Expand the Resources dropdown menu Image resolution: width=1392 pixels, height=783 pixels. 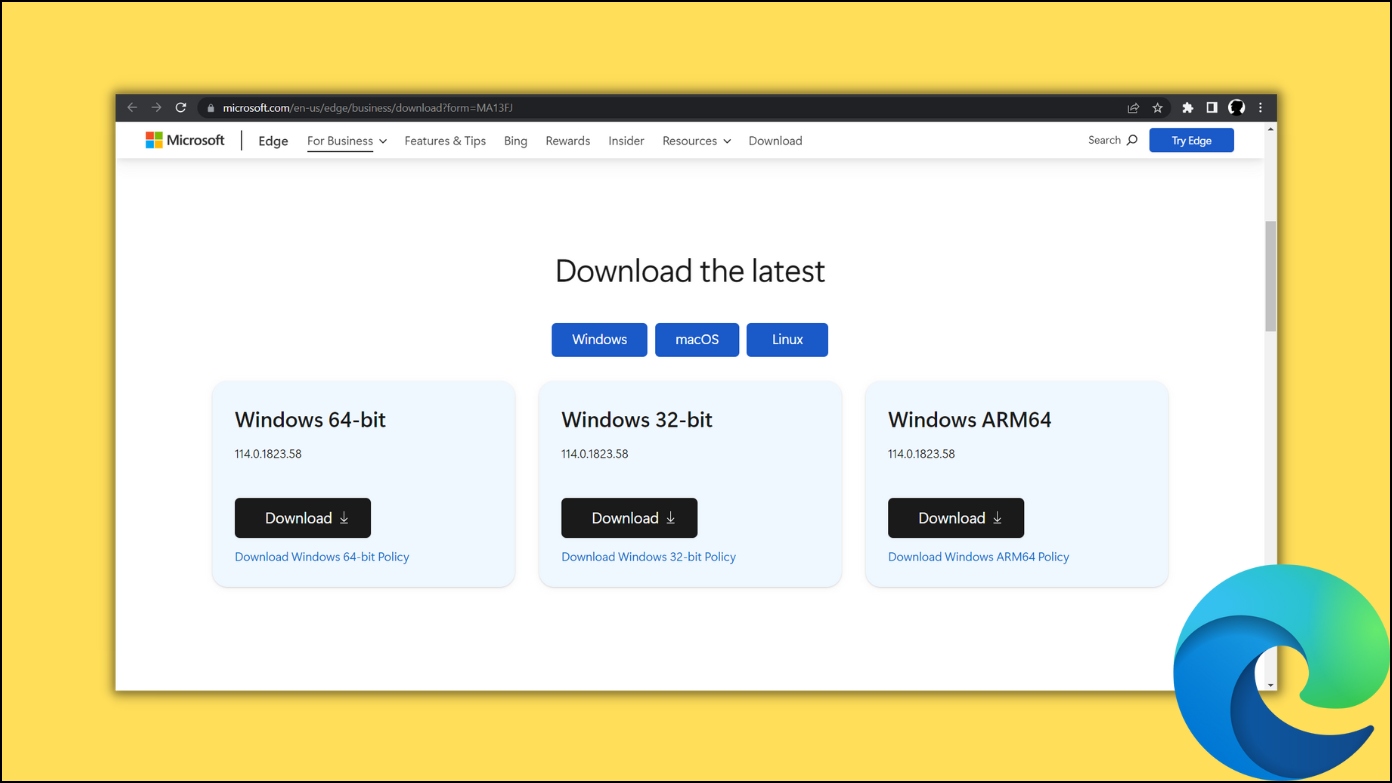click(697, 141)
